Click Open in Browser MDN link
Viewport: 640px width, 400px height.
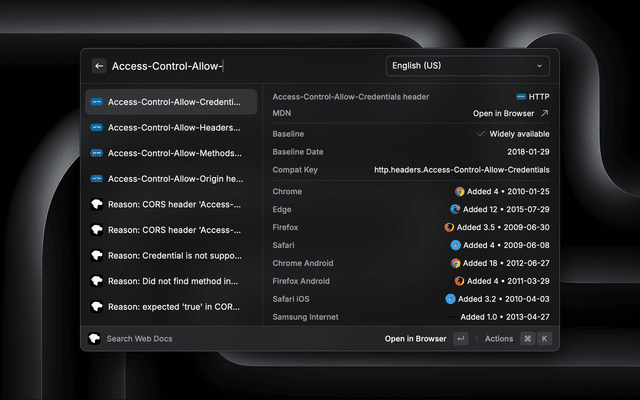511,114
